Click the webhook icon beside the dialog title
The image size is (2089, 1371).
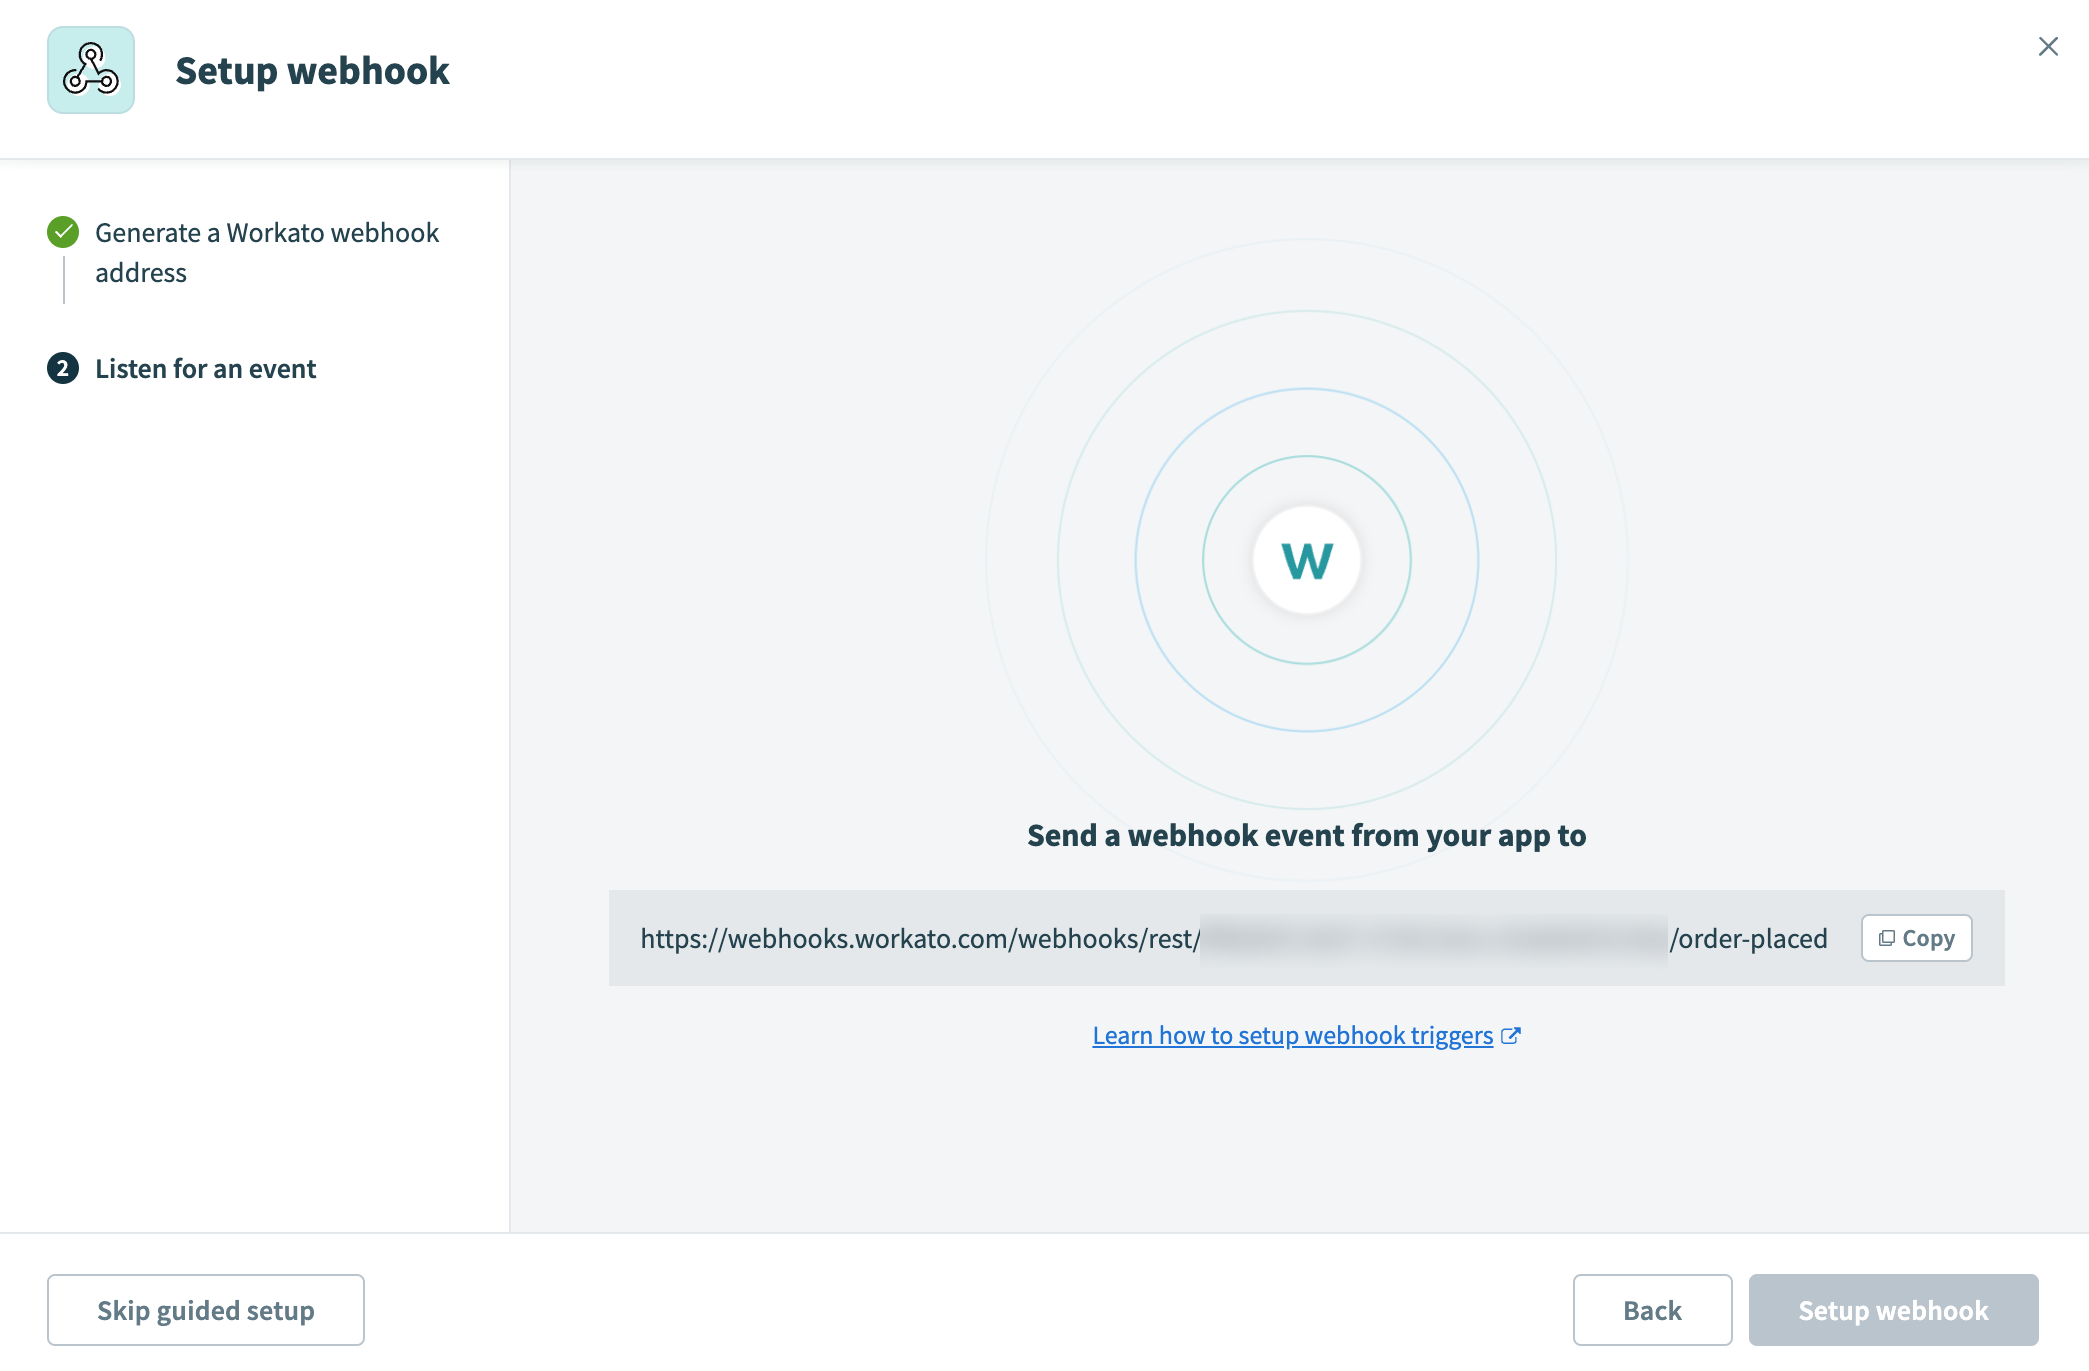click(91, 70)
